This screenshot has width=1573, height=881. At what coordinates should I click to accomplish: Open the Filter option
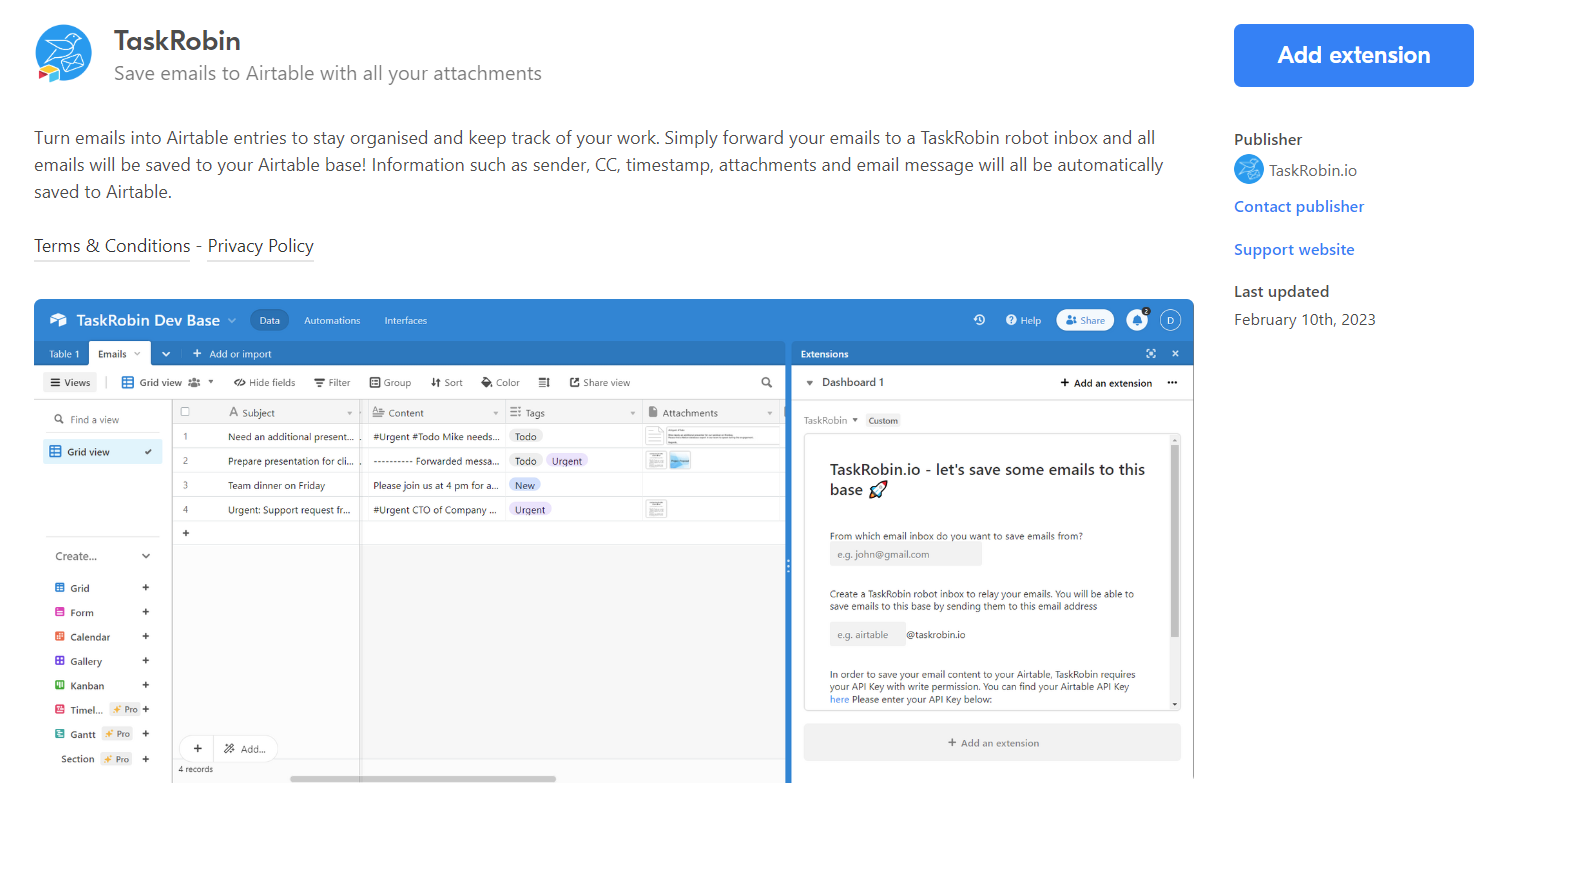332,383
